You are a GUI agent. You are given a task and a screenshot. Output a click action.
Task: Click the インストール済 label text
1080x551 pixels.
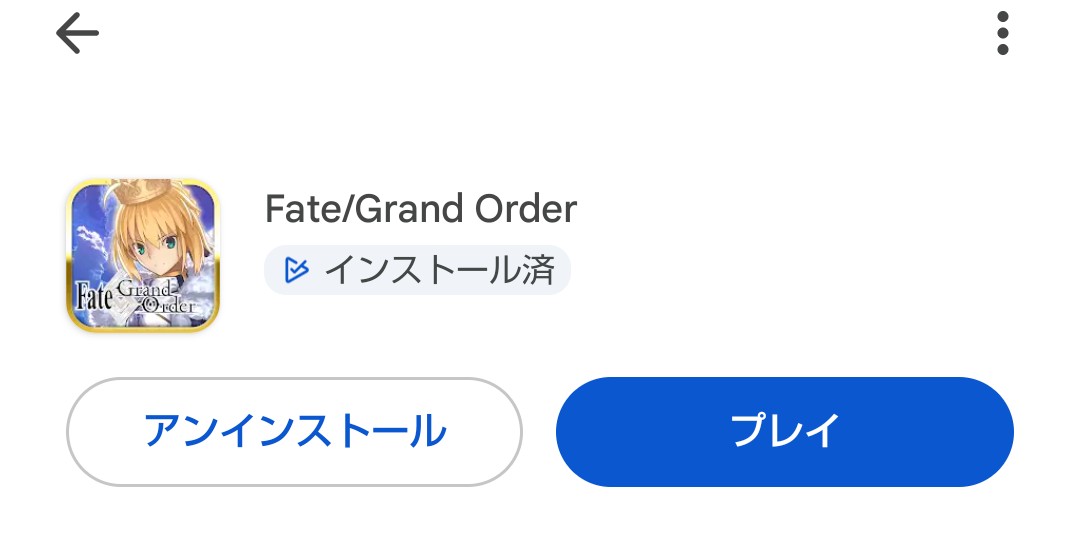[x=439, y=270]
